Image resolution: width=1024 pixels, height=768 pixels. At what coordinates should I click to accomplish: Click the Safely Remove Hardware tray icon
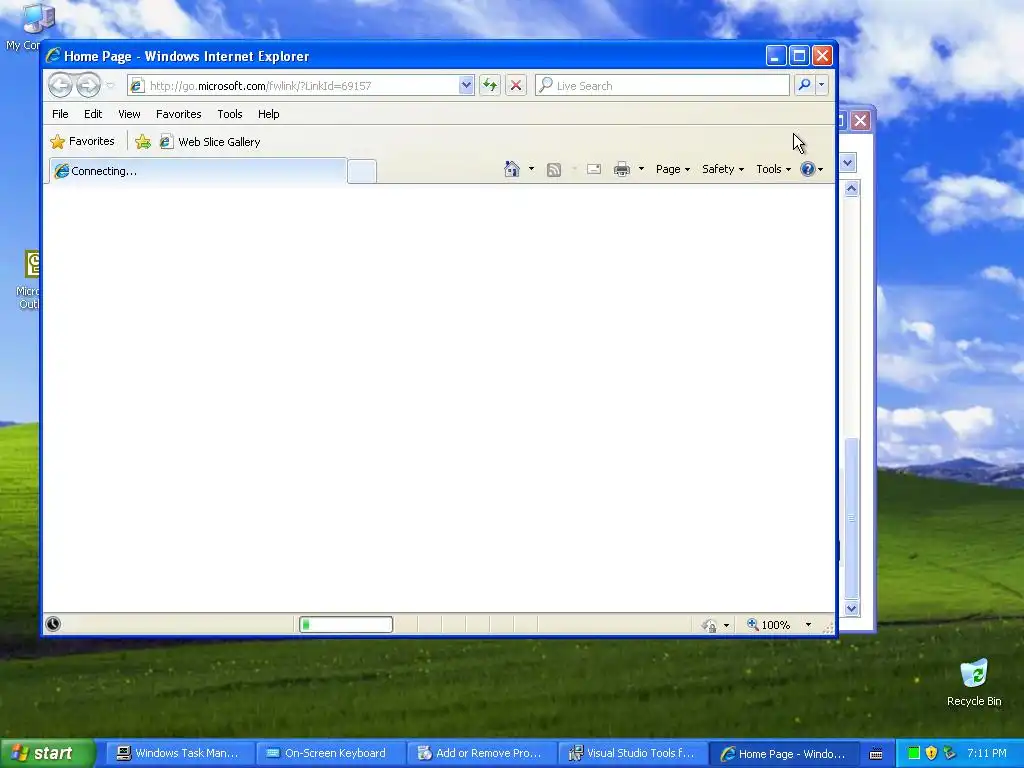pos(949,753)
